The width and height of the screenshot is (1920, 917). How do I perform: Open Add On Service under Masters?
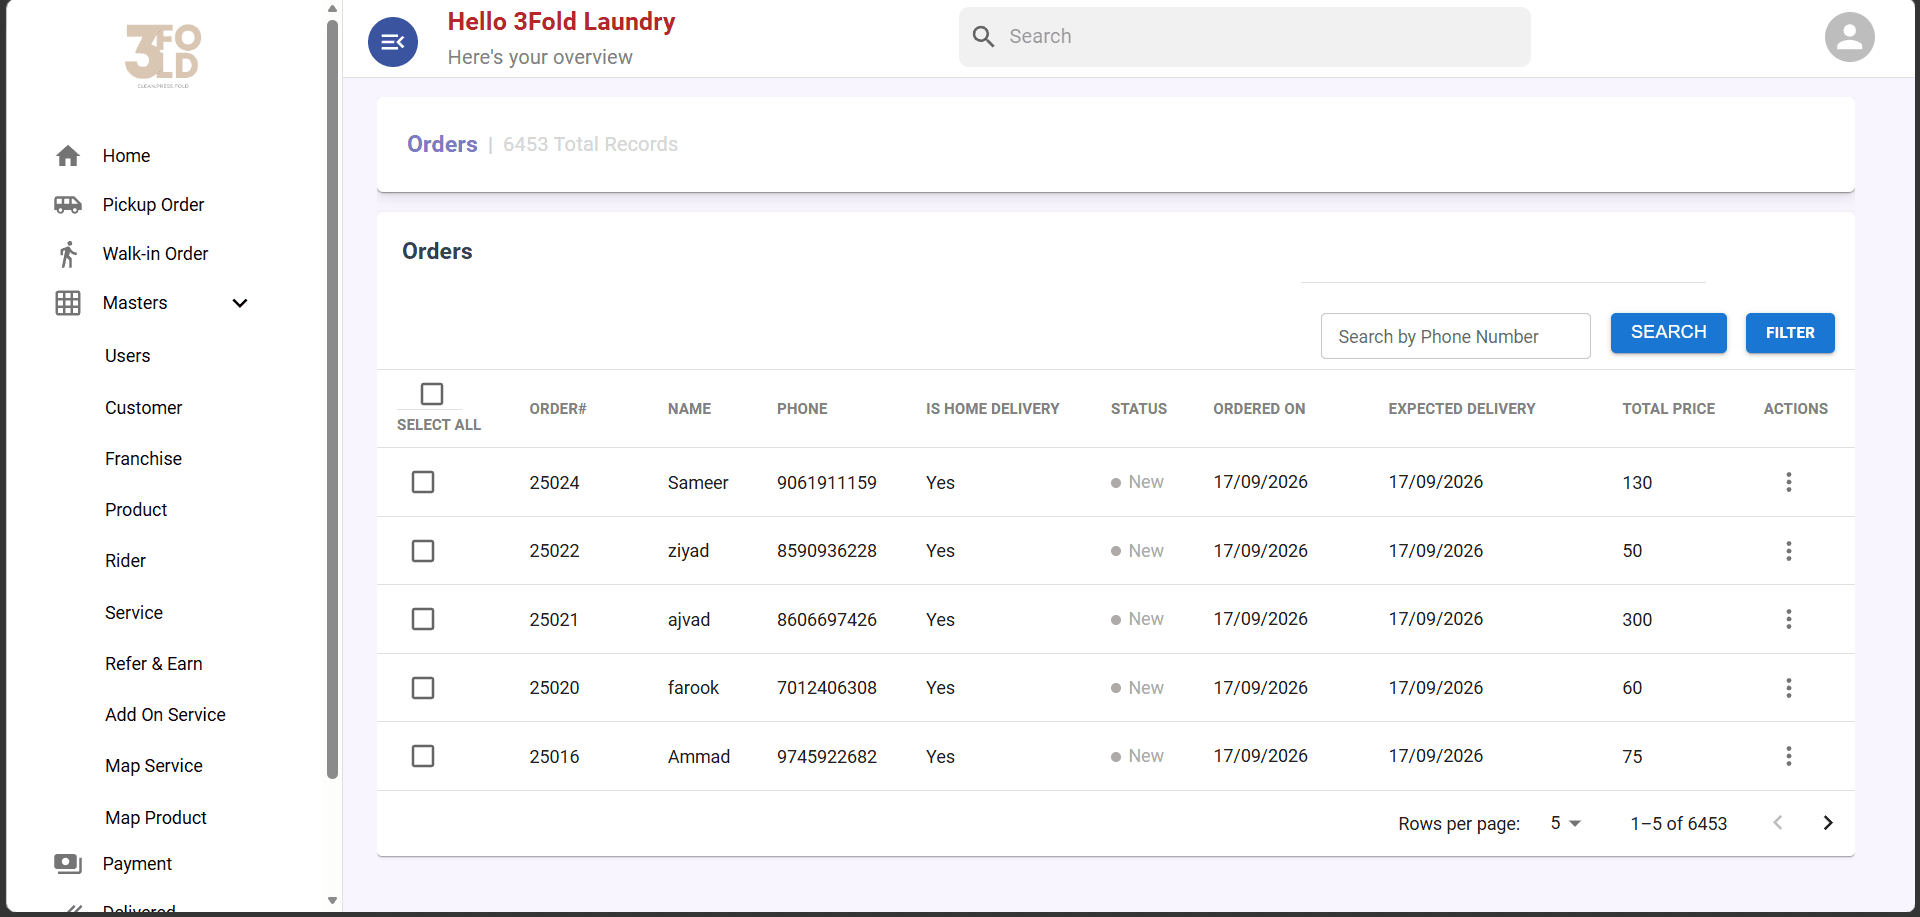tap(165, 715)
